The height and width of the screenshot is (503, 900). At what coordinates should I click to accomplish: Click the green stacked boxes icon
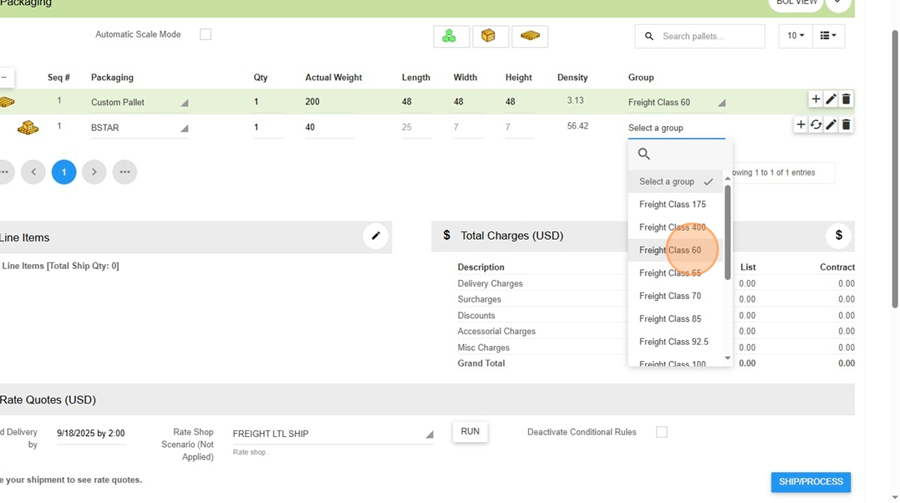click(450, 36)
